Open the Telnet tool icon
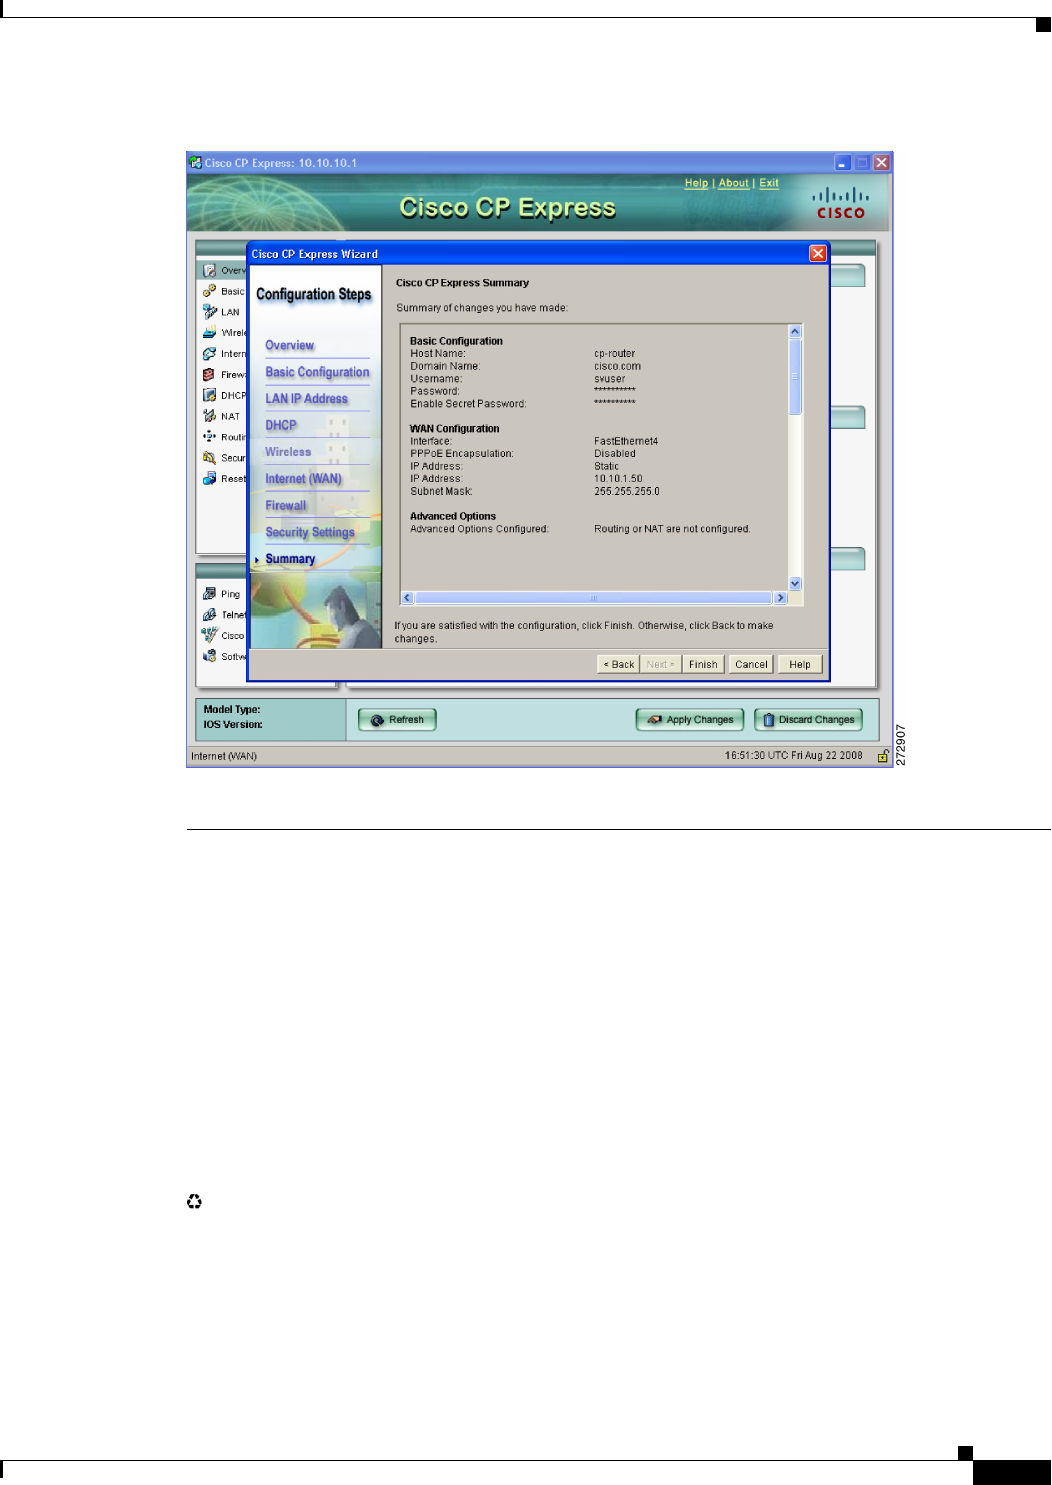1052x1485 pixels. click(210, 615)
